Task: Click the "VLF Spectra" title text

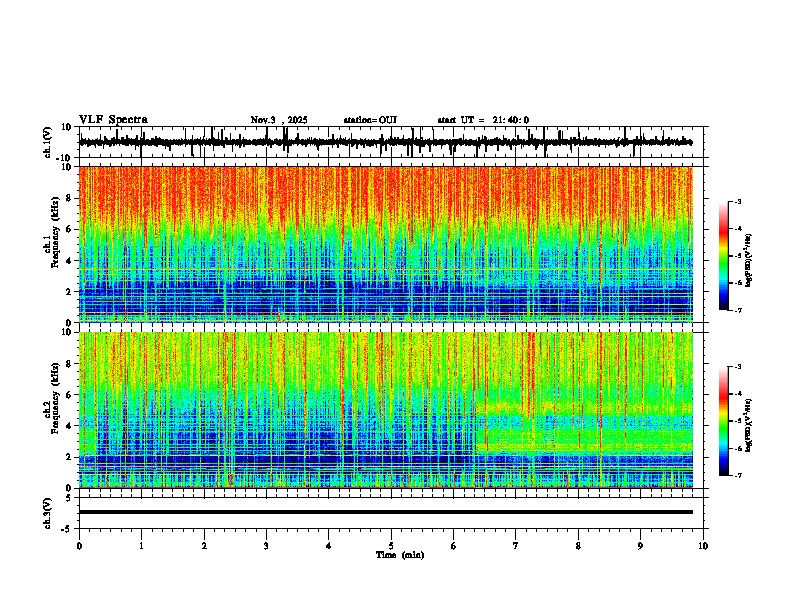Action: click(113, 120)
